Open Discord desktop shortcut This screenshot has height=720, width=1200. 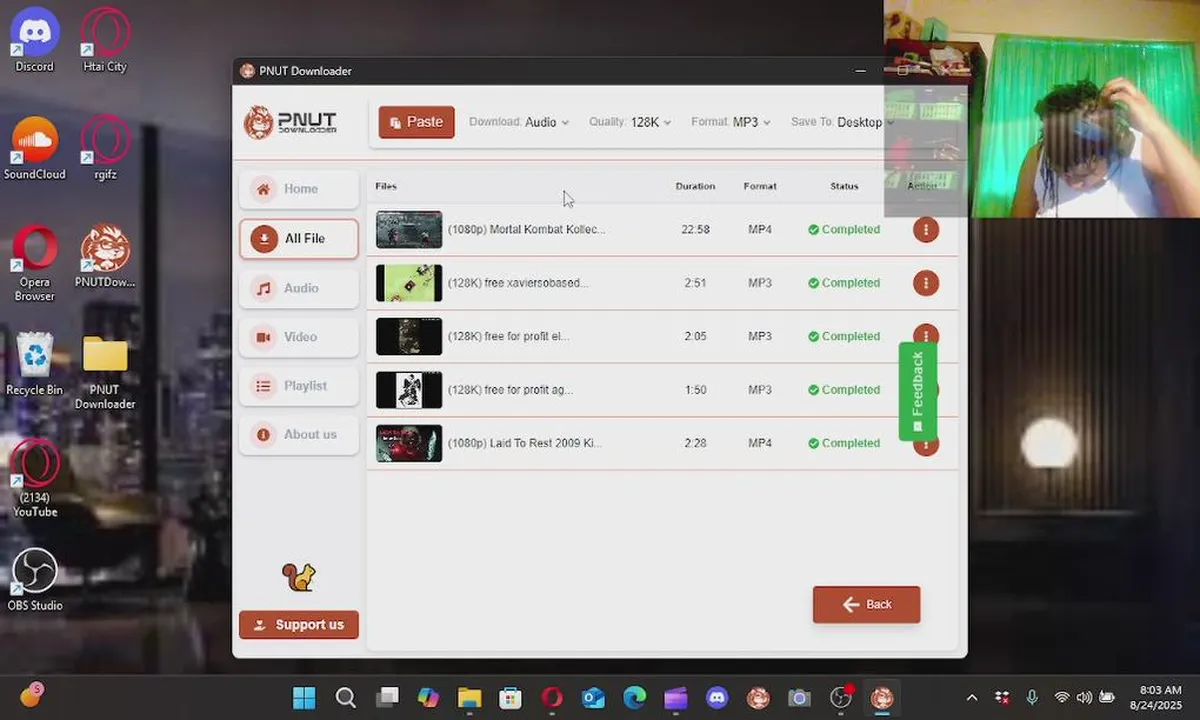(x=34, y=40)
